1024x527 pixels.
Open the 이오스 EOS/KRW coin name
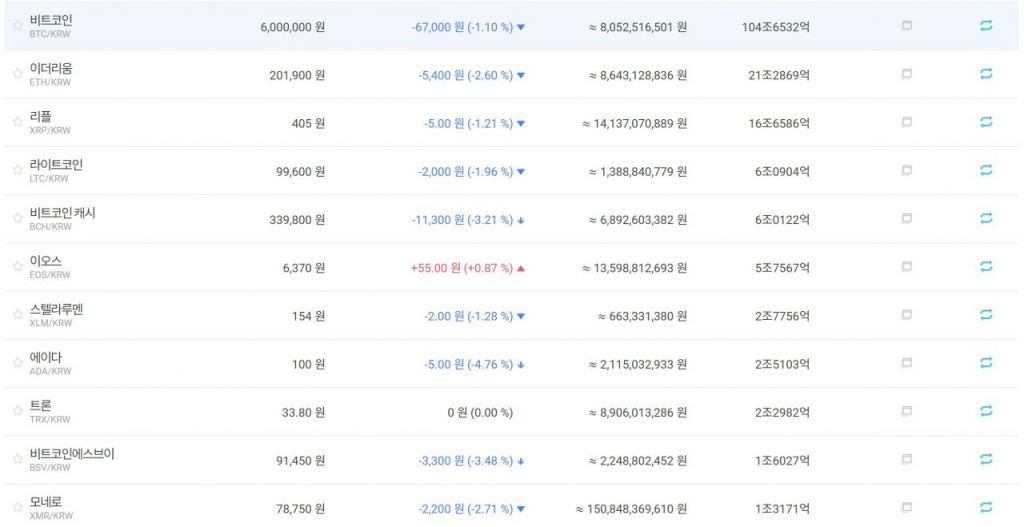pyautogui.click(x=50, y=267)
